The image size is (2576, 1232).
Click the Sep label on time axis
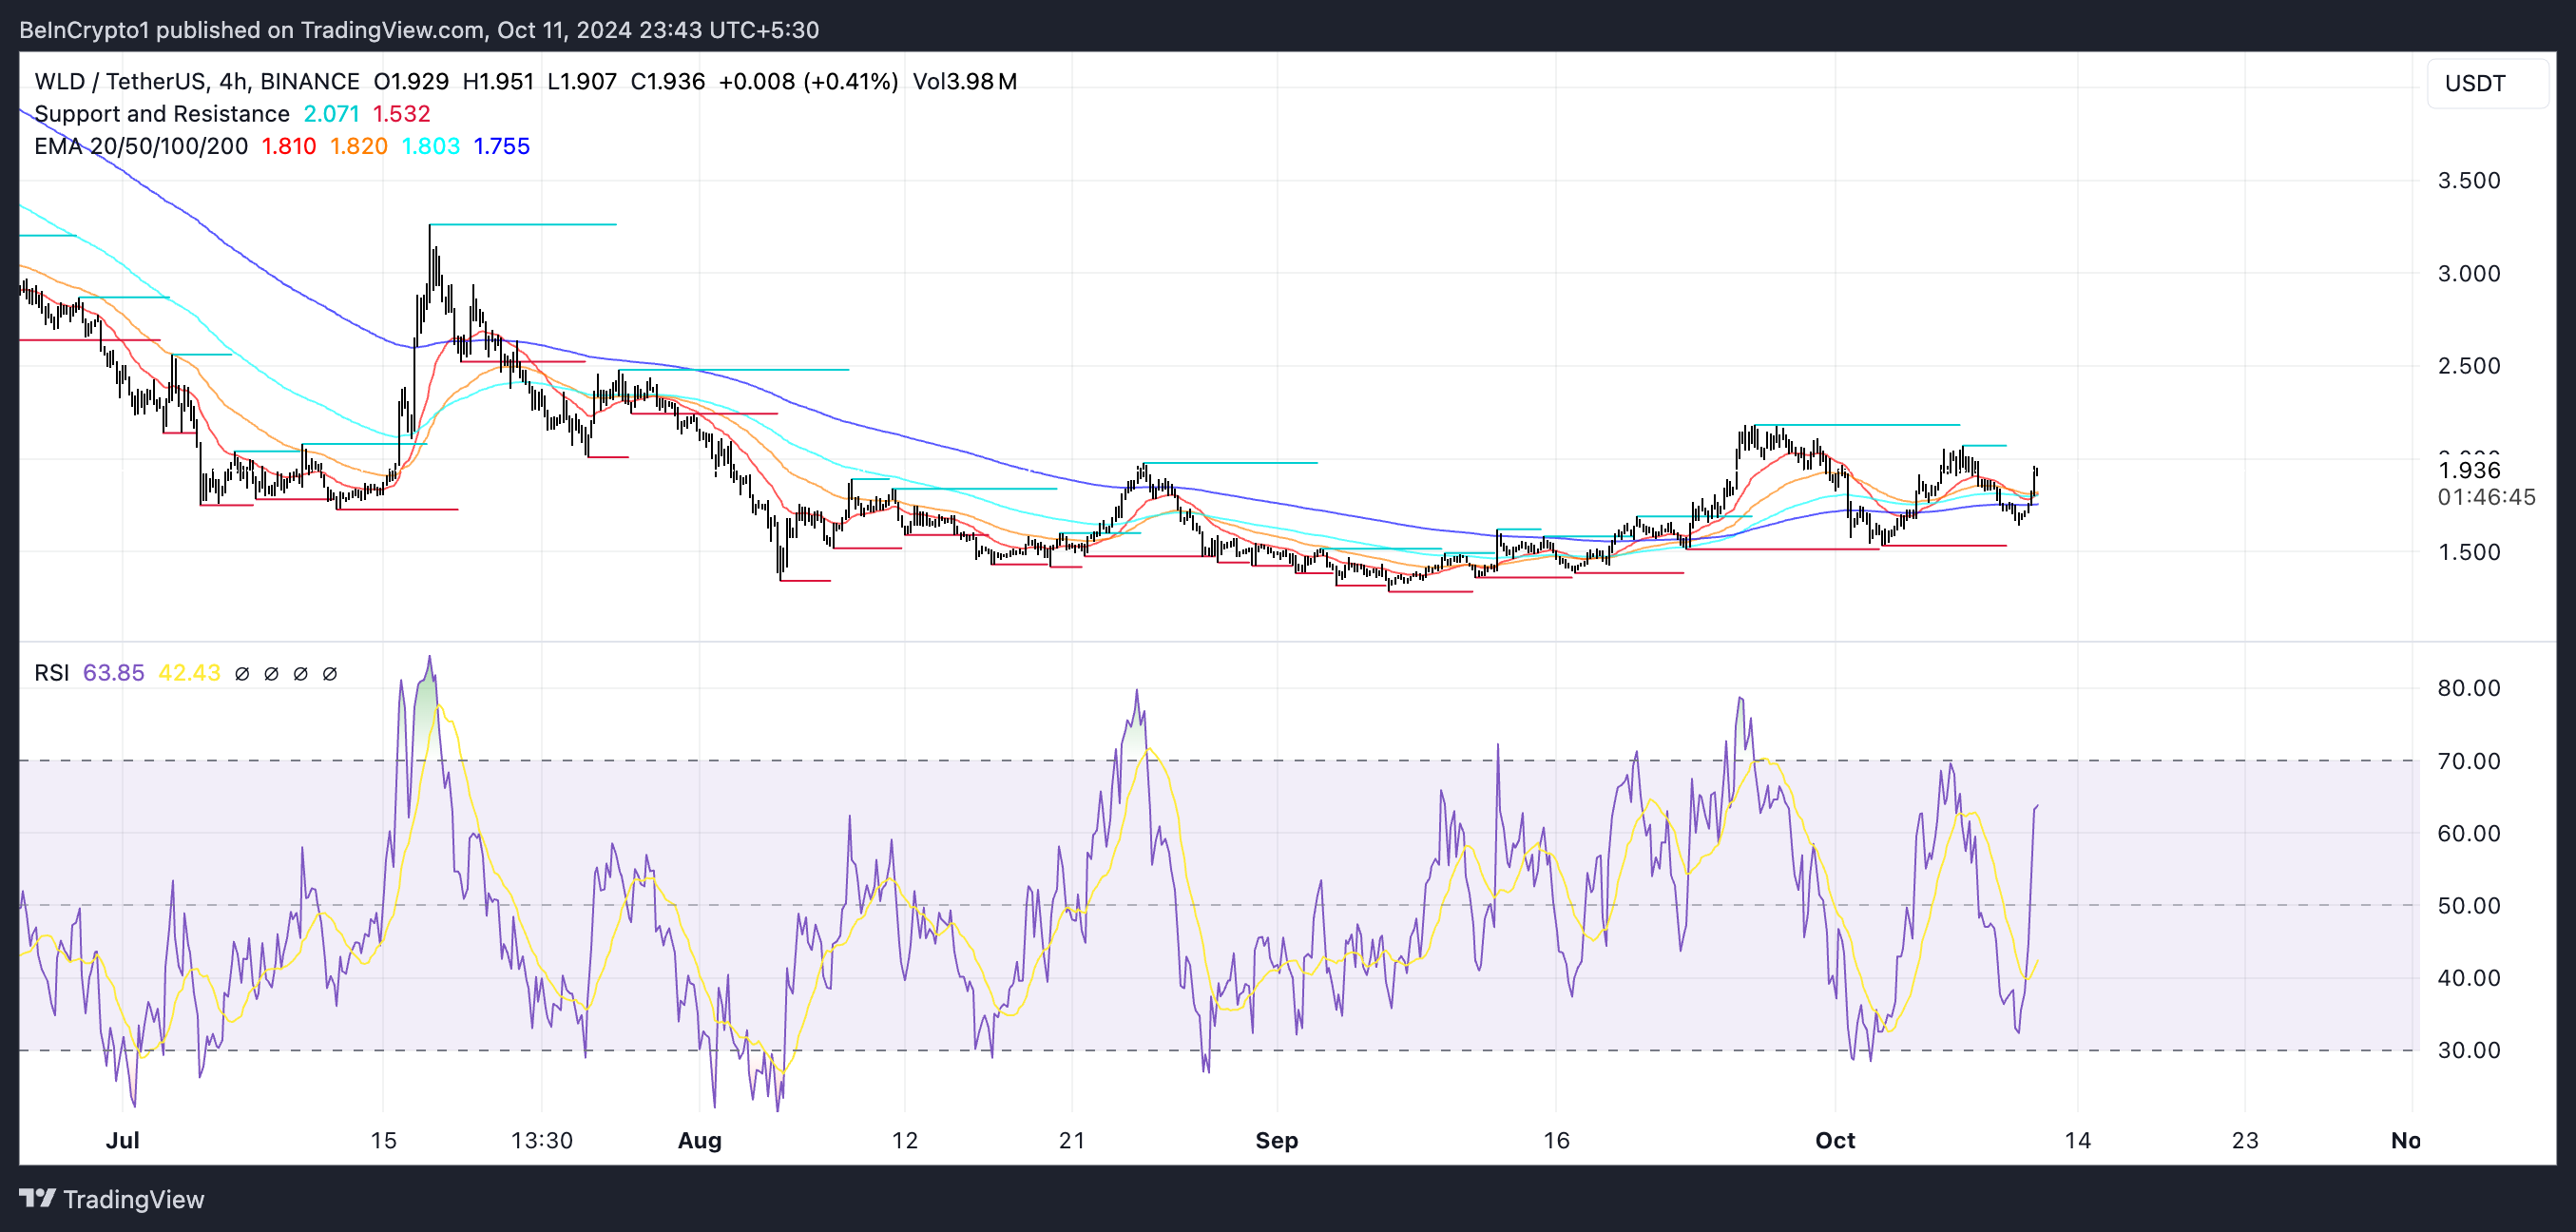pyautogui.click(x=1276, y=1140)
